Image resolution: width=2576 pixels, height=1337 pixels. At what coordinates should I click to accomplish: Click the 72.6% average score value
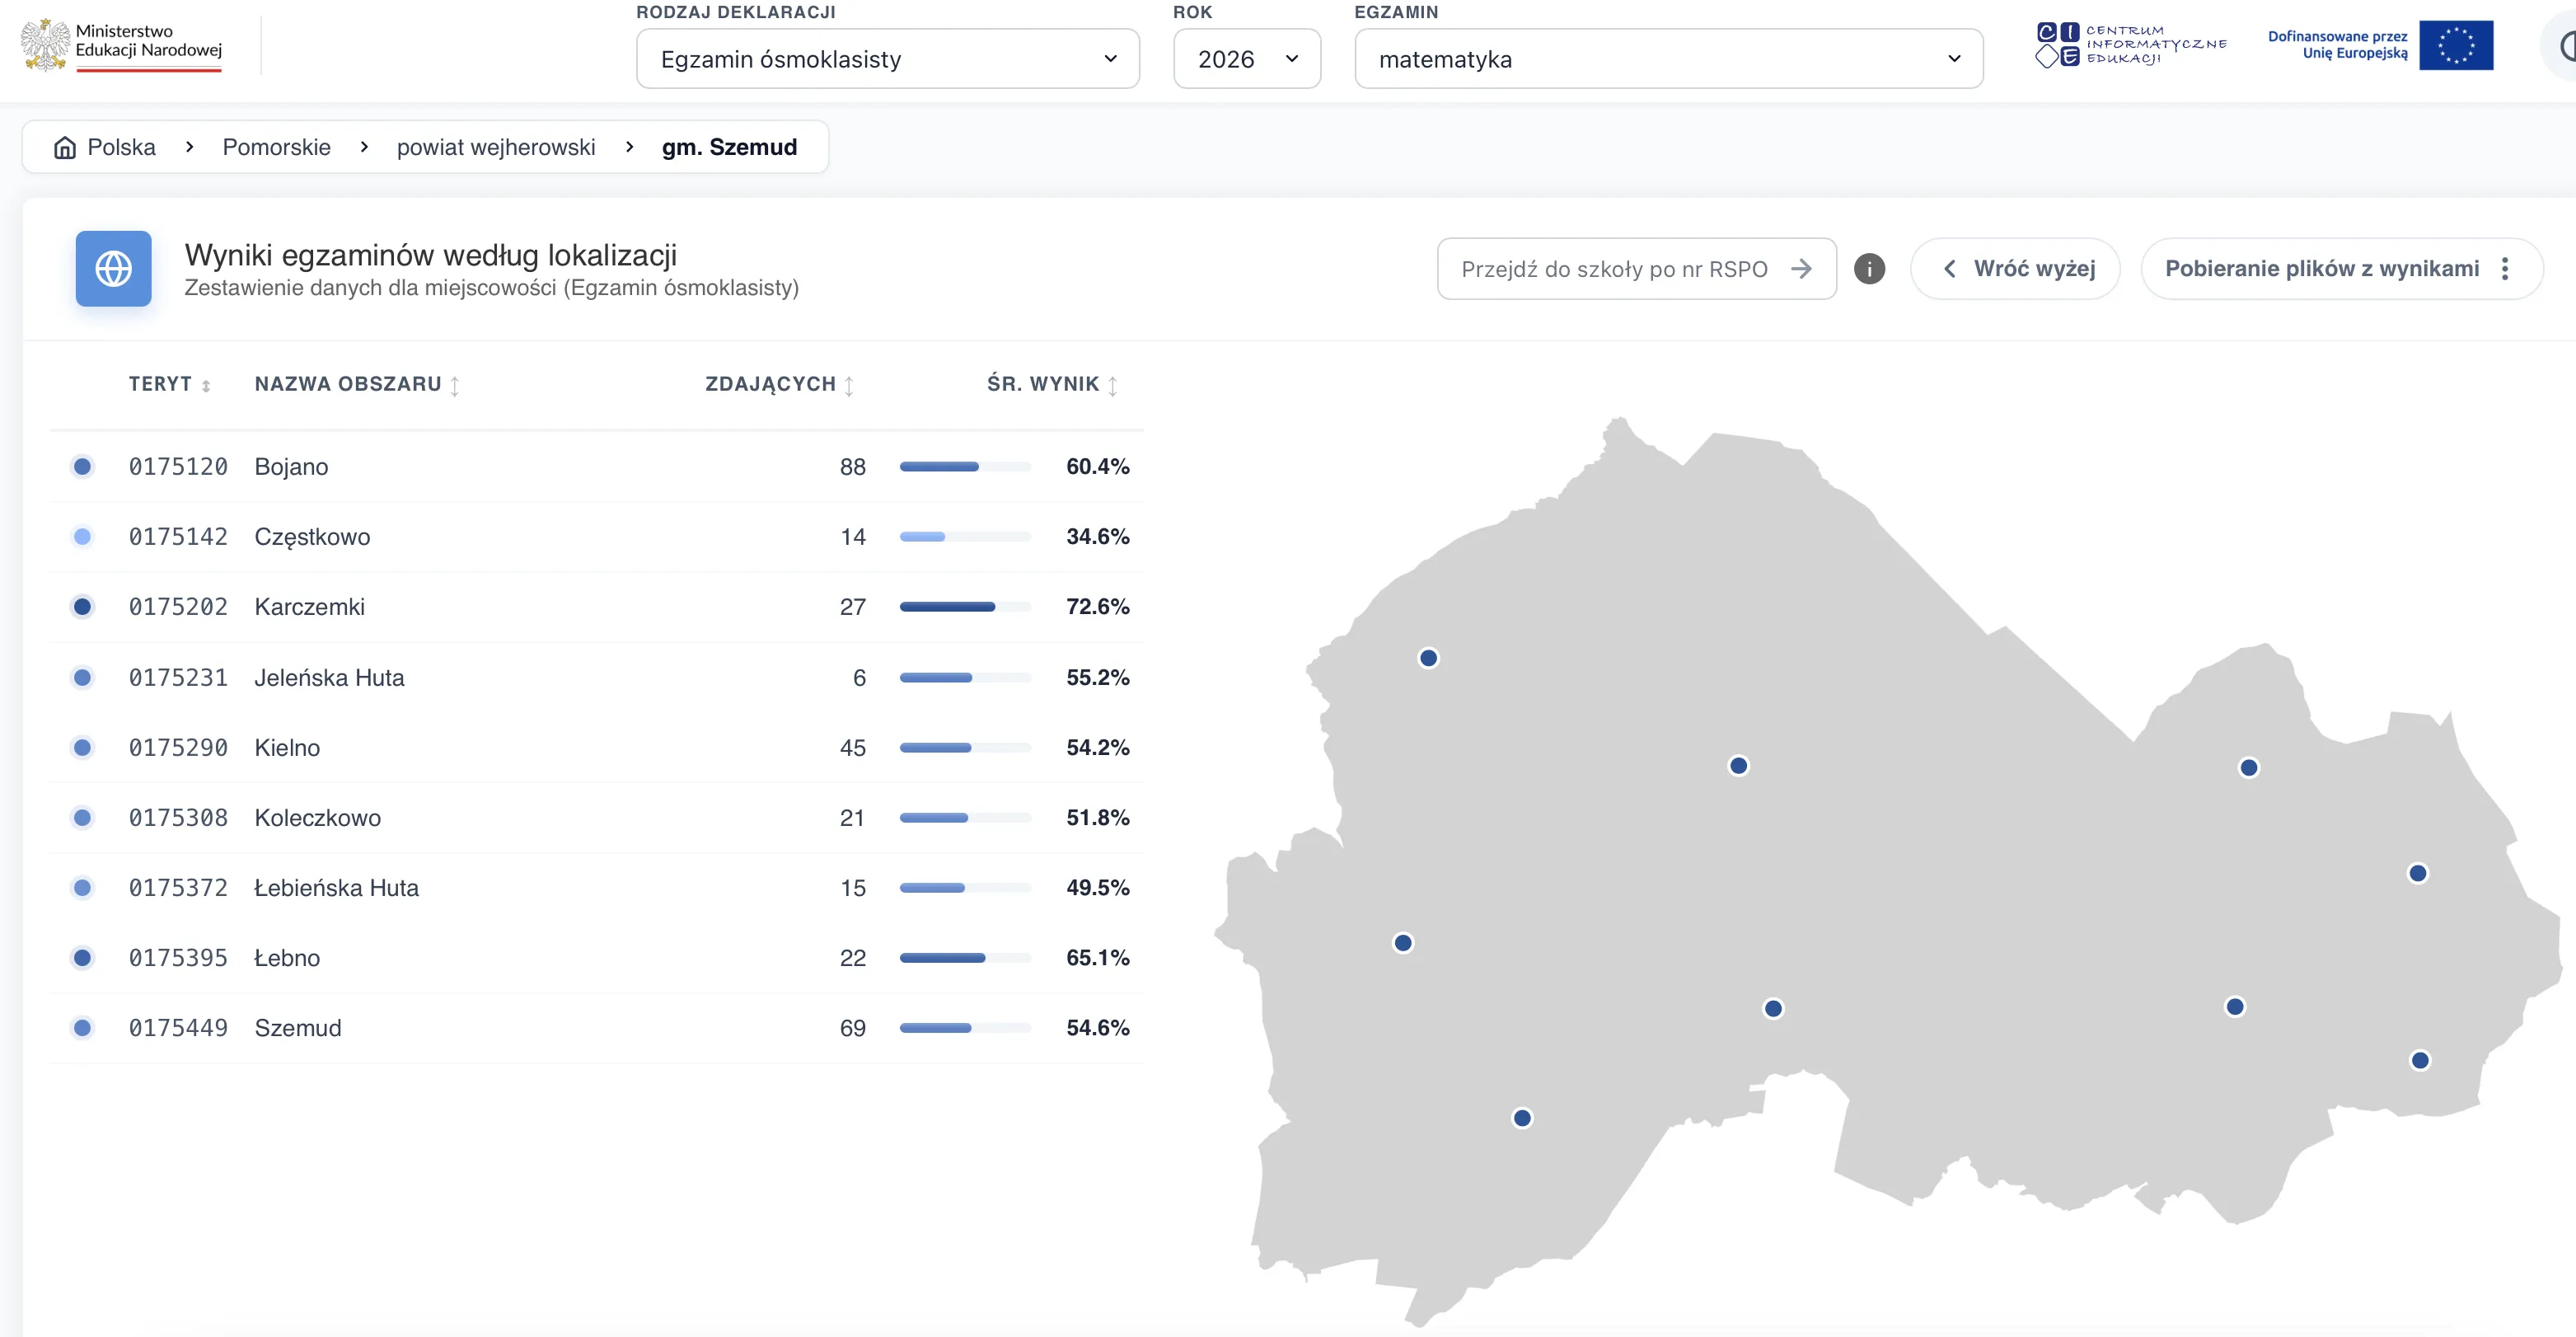[x=1097, y=607]
